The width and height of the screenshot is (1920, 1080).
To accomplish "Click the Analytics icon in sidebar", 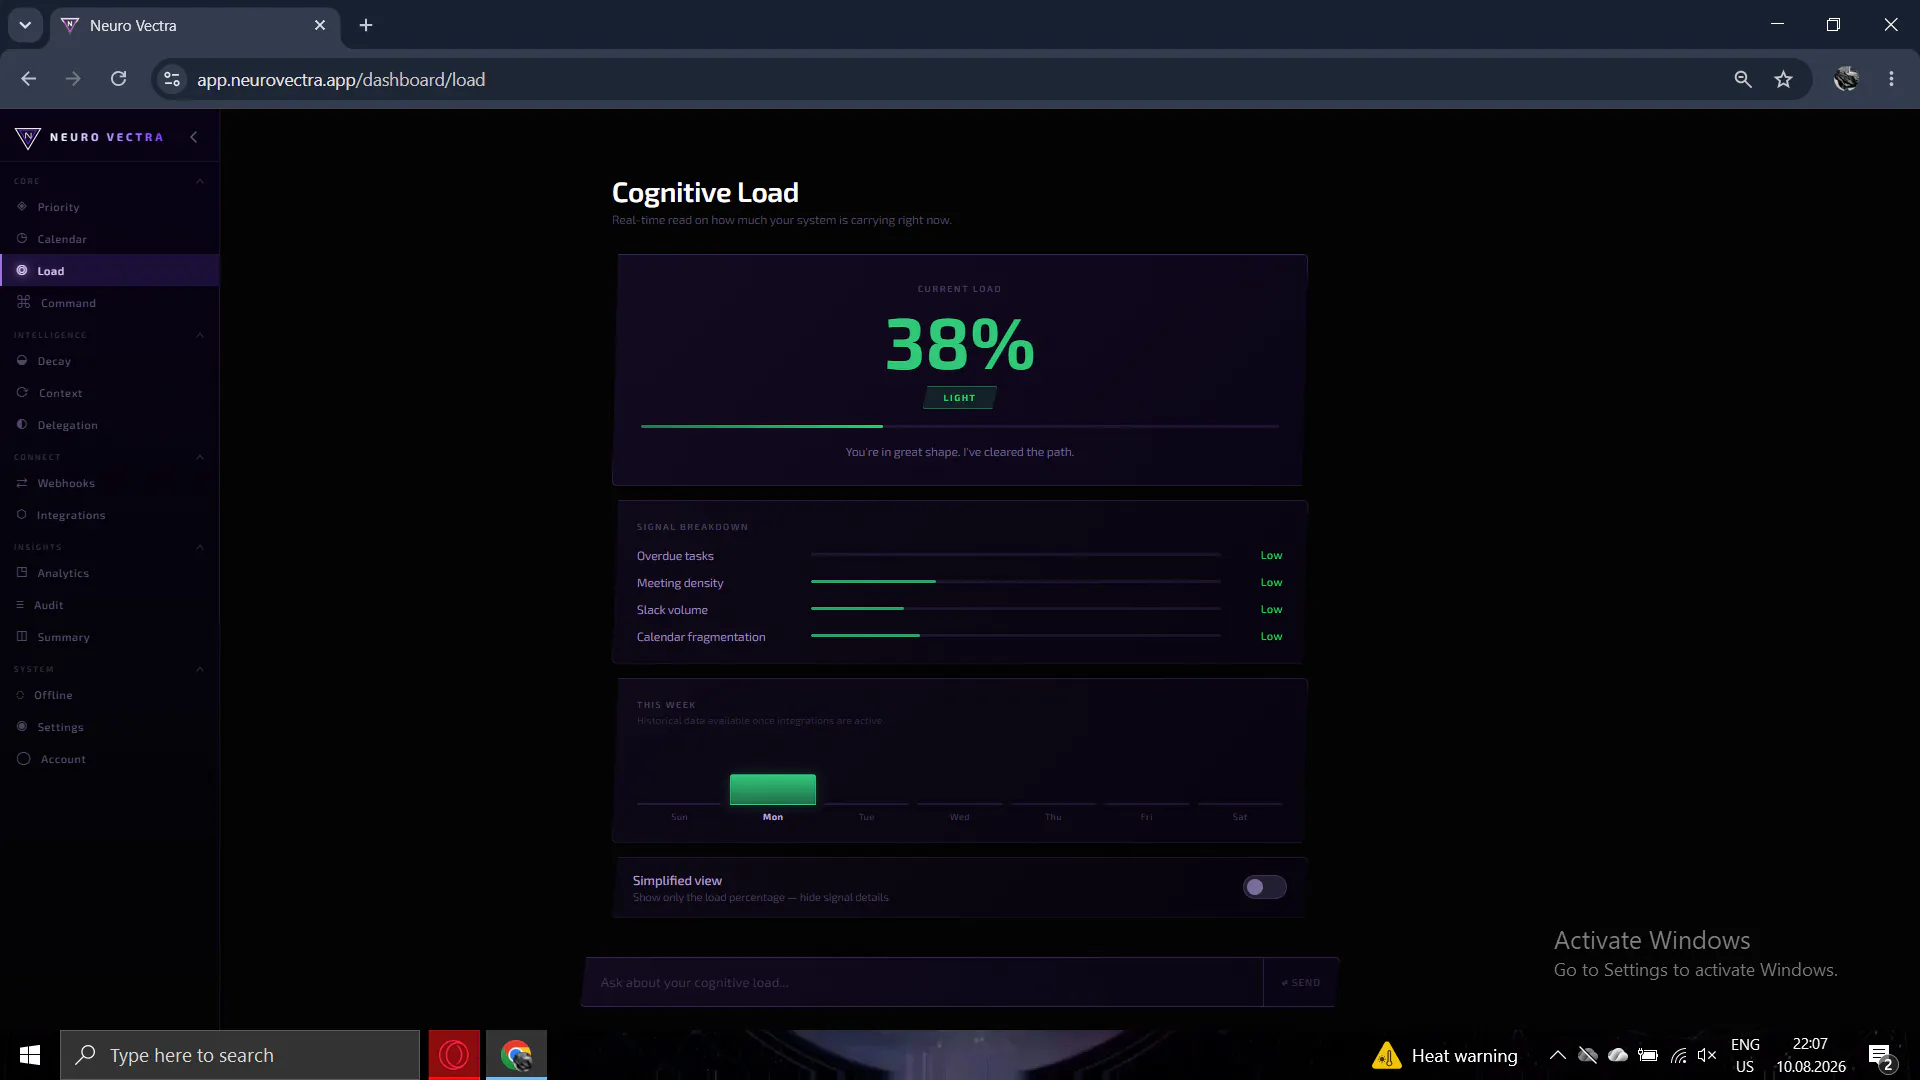I will (x=22, y=573).
